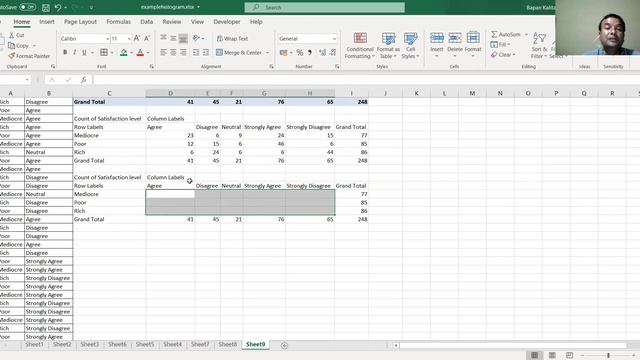The image size is (640, 360).
Task: Click Format Painter
Action: tap(29, 56)
